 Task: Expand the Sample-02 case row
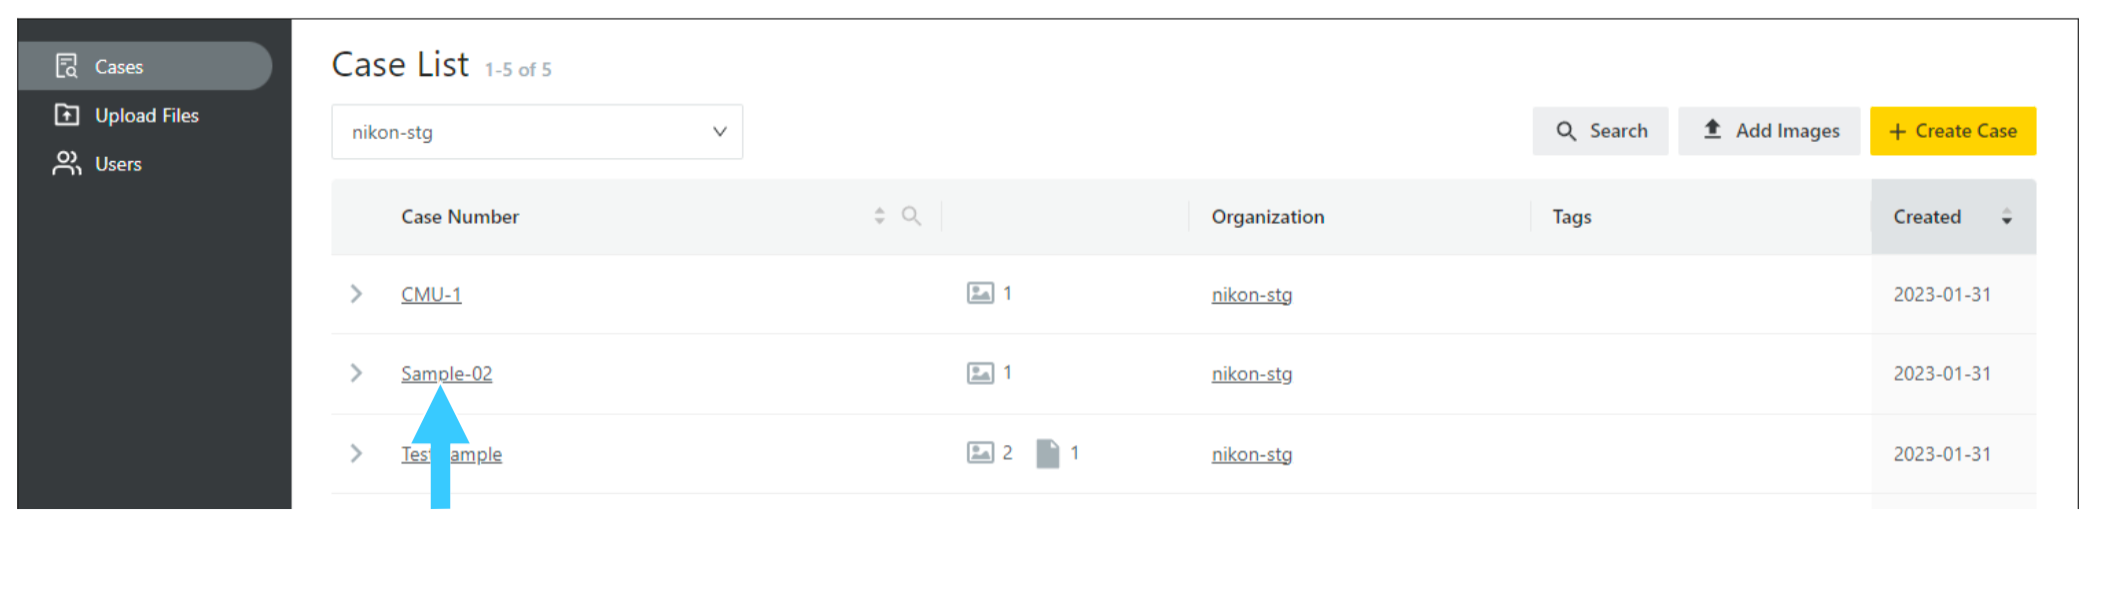coord(356,373)
